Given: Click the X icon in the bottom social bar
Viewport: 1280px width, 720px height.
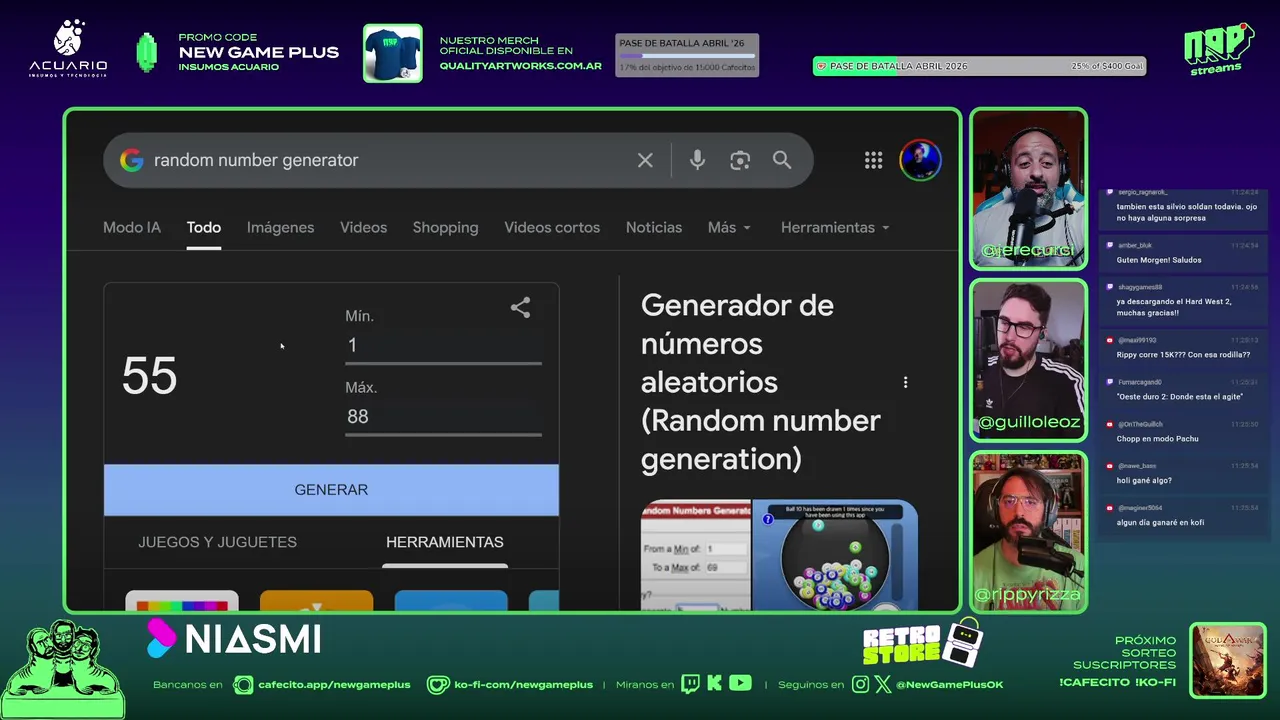Looking at the screenshot, I should (883, 685).
